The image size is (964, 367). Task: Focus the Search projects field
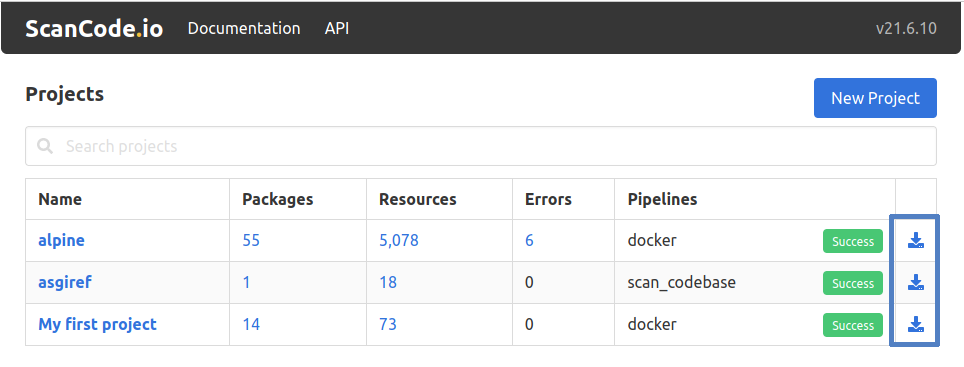coord(481,146)
